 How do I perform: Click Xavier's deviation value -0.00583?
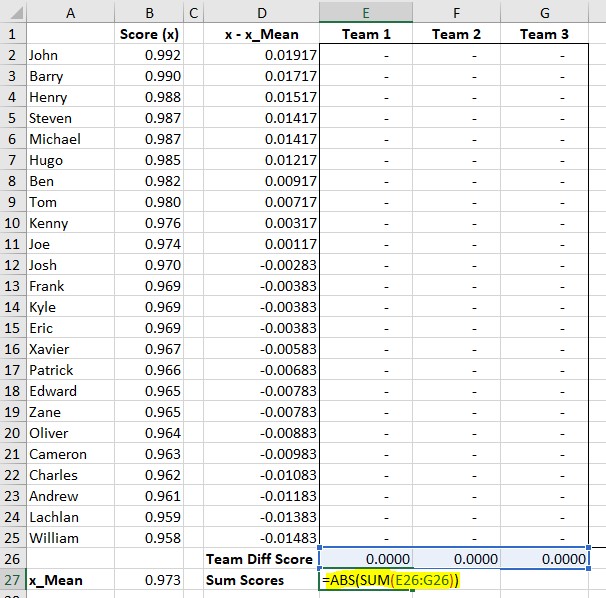point(261,349)
